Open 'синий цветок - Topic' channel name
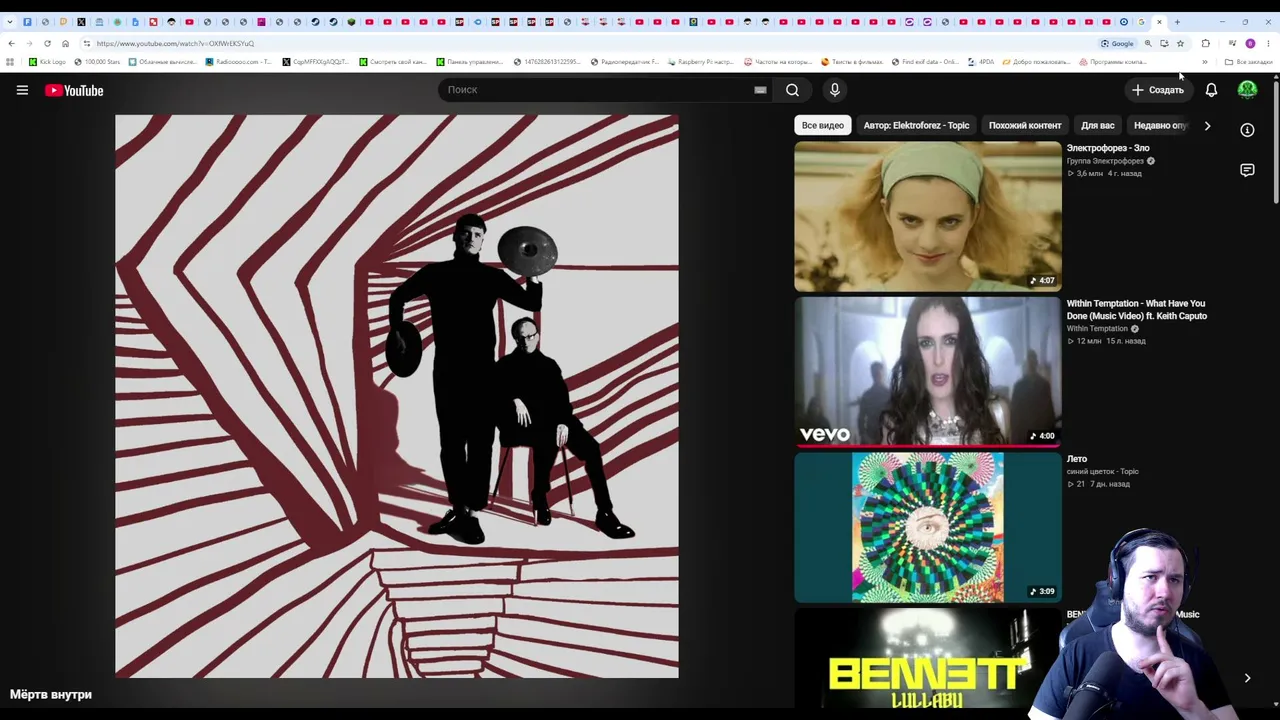The width and height of the screenshot is (1280, 720). pyautogui.click(x=1102, y=472)
